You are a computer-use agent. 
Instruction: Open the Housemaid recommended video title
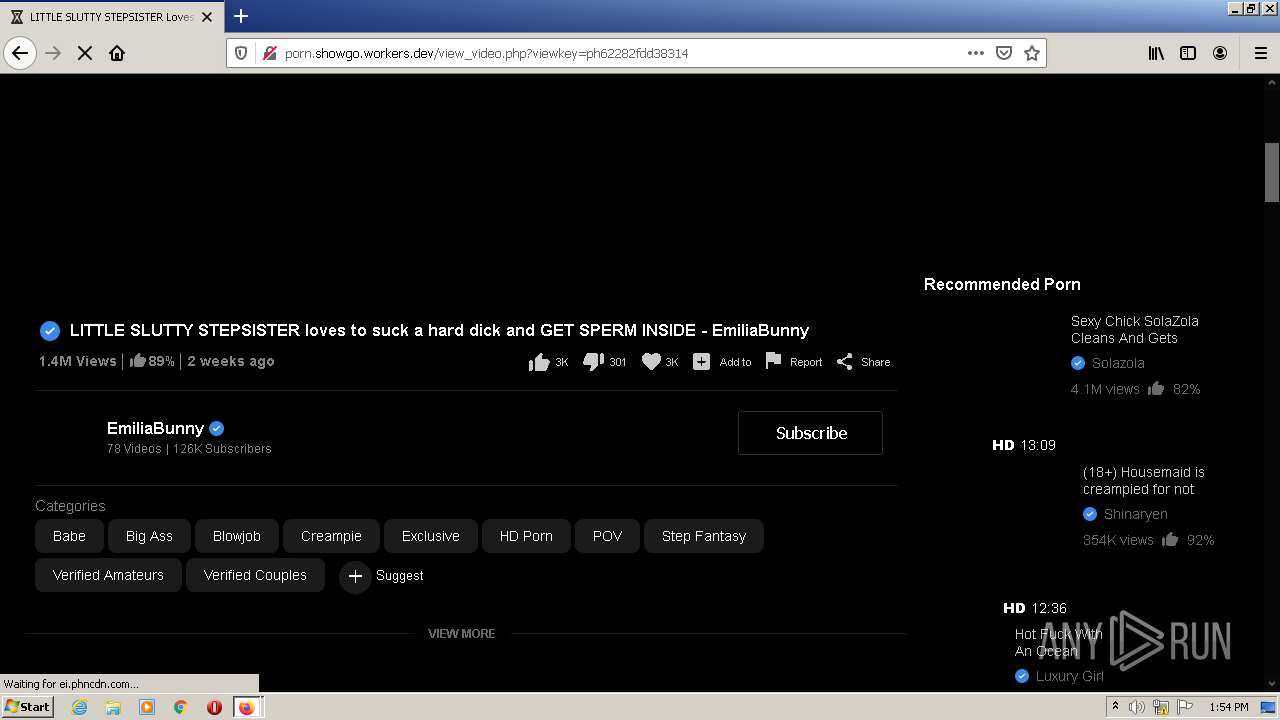click(x=1144, y=480)
